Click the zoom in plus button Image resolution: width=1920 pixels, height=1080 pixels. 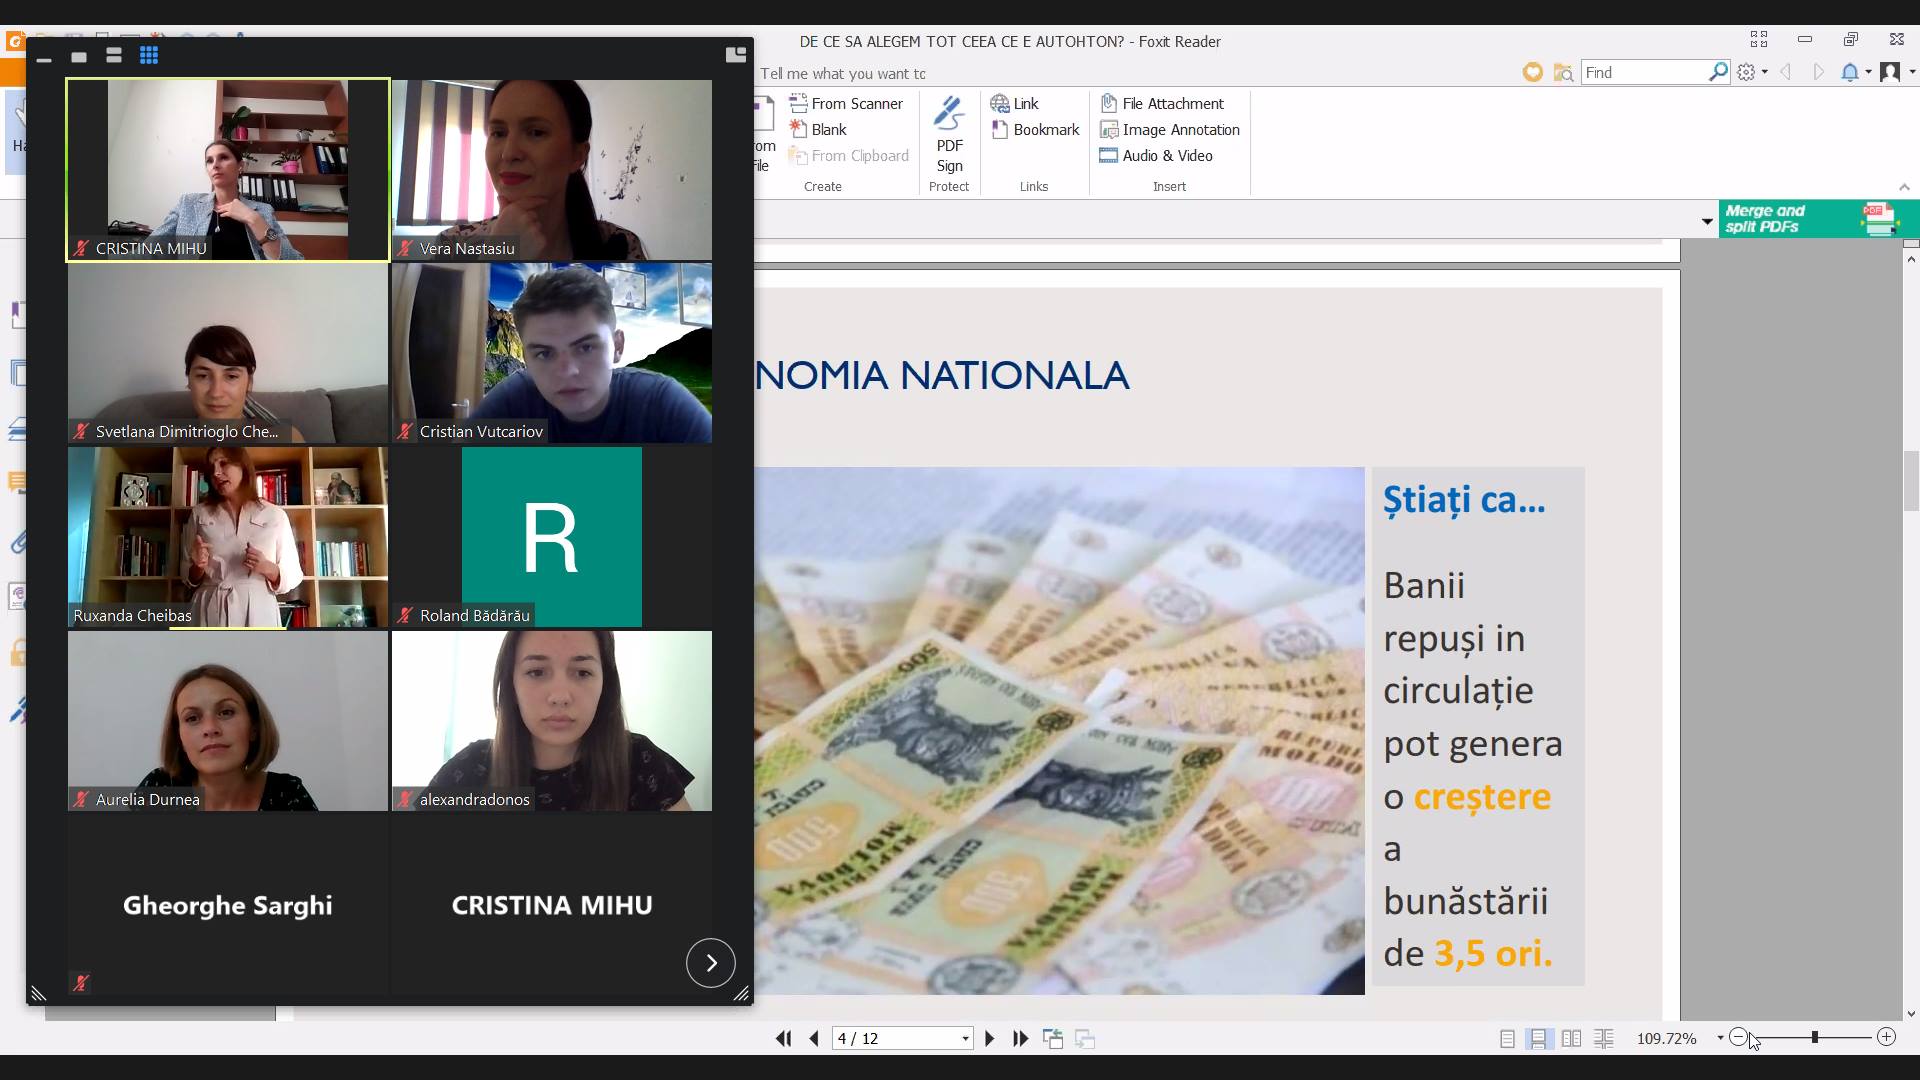pos(1886,1037)
